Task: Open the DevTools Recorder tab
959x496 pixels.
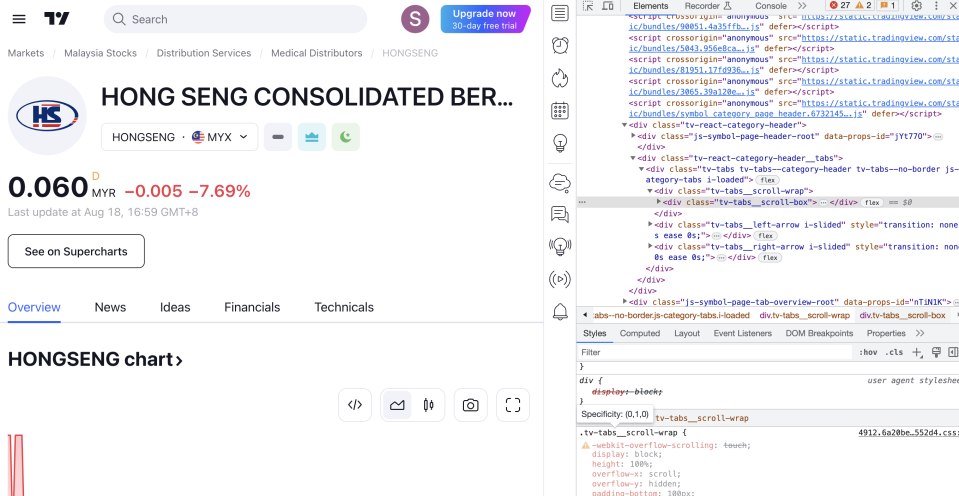Action: click(708, 6)
